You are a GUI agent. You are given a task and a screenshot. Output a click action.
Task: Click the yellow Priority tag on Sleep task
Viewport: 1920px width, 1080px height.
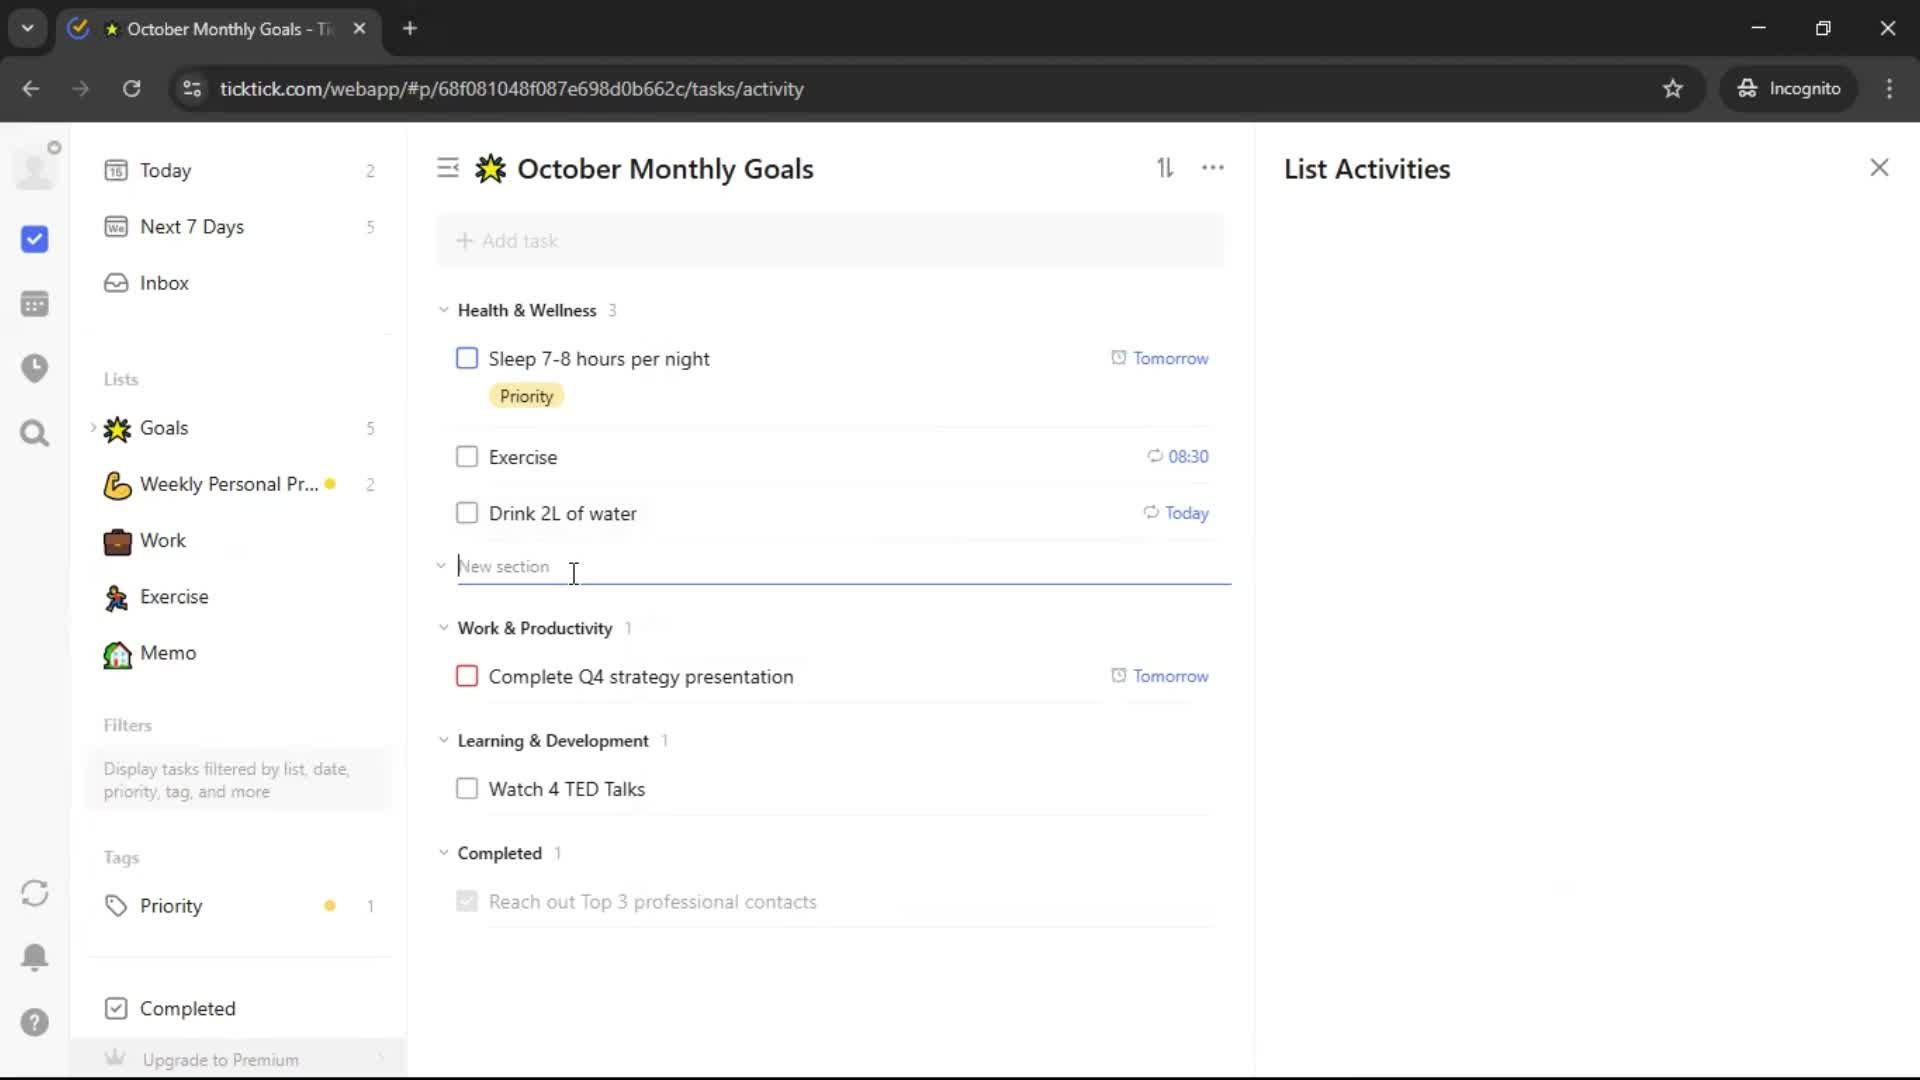click(526, 396)
